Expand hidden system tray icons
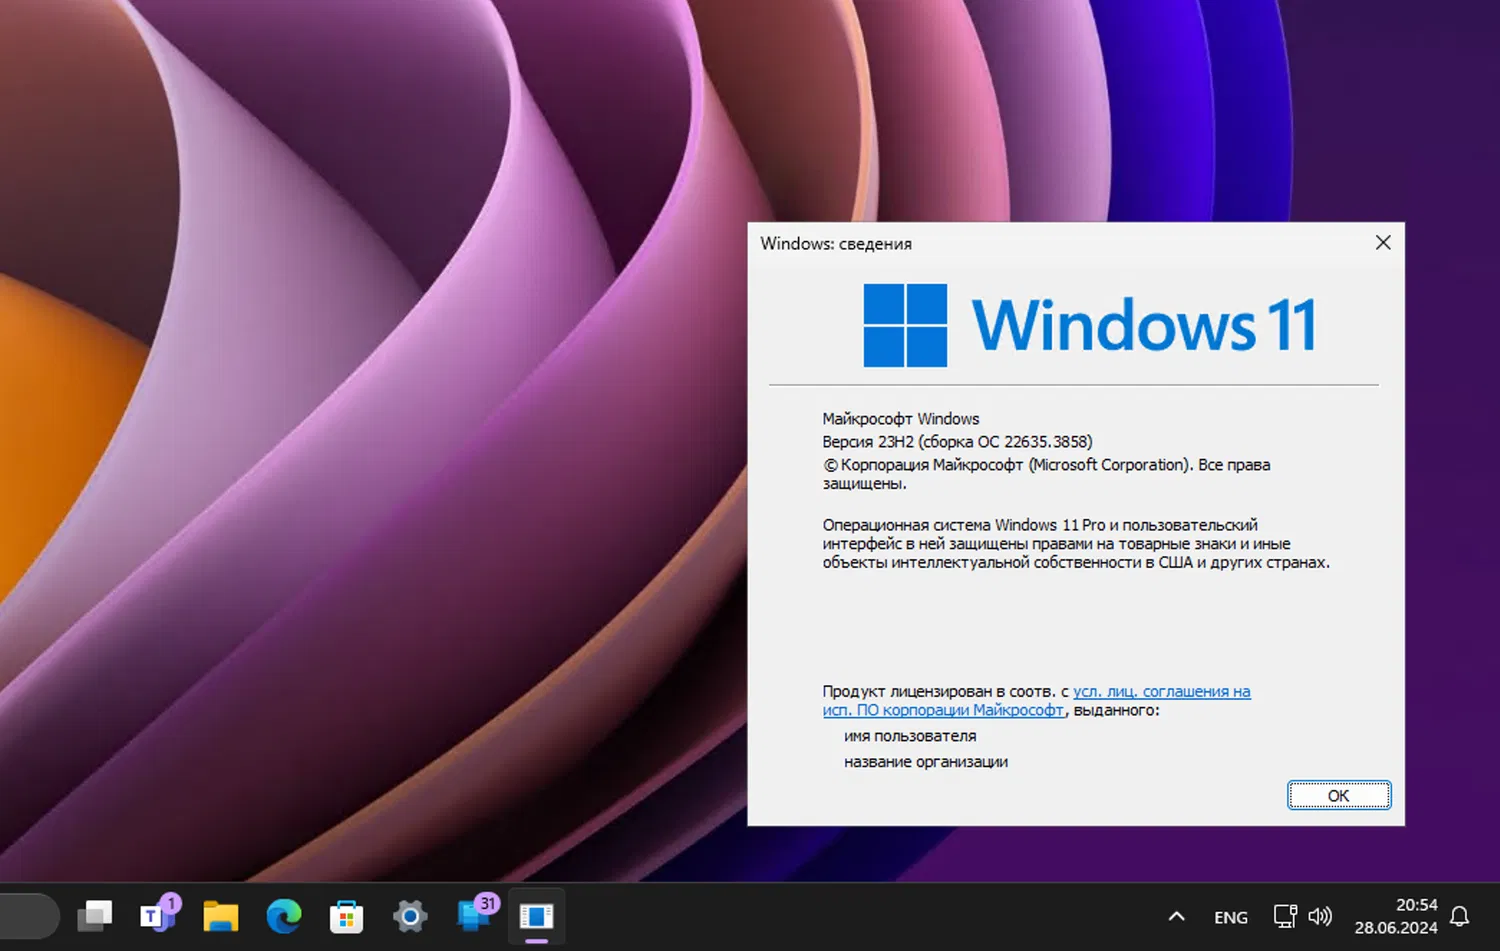 (1176, 916)
